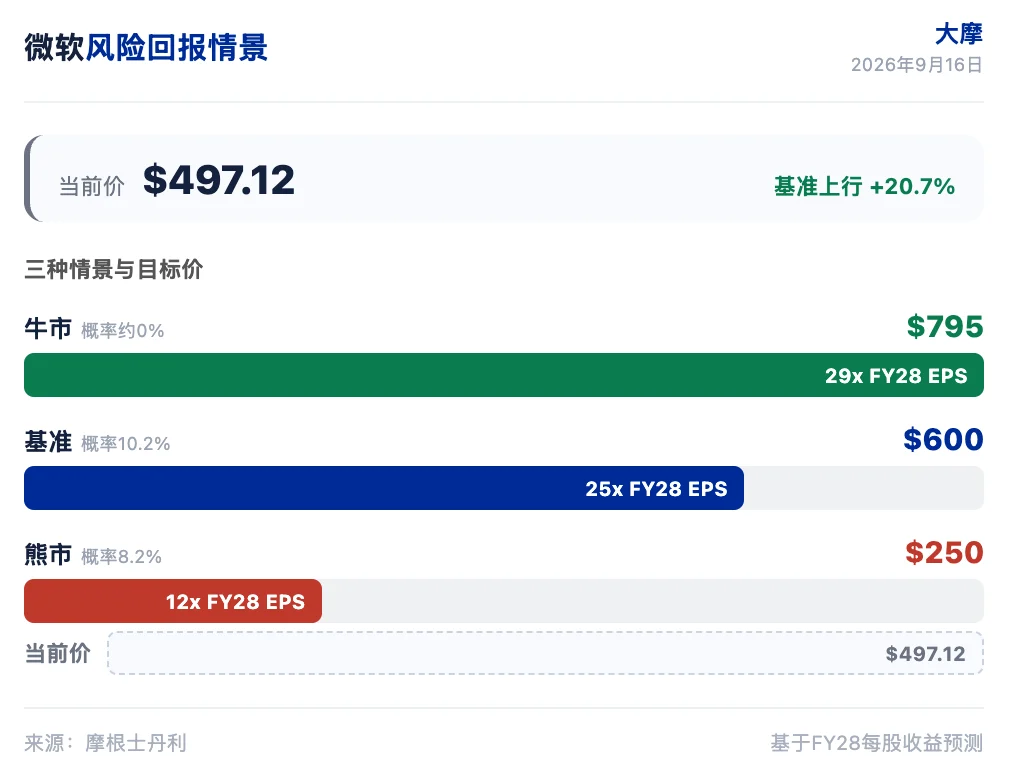The width and height of the screenshot is (1016, 778).
Task: Click the 当前价 label in the header card
Action: [91, 187]
